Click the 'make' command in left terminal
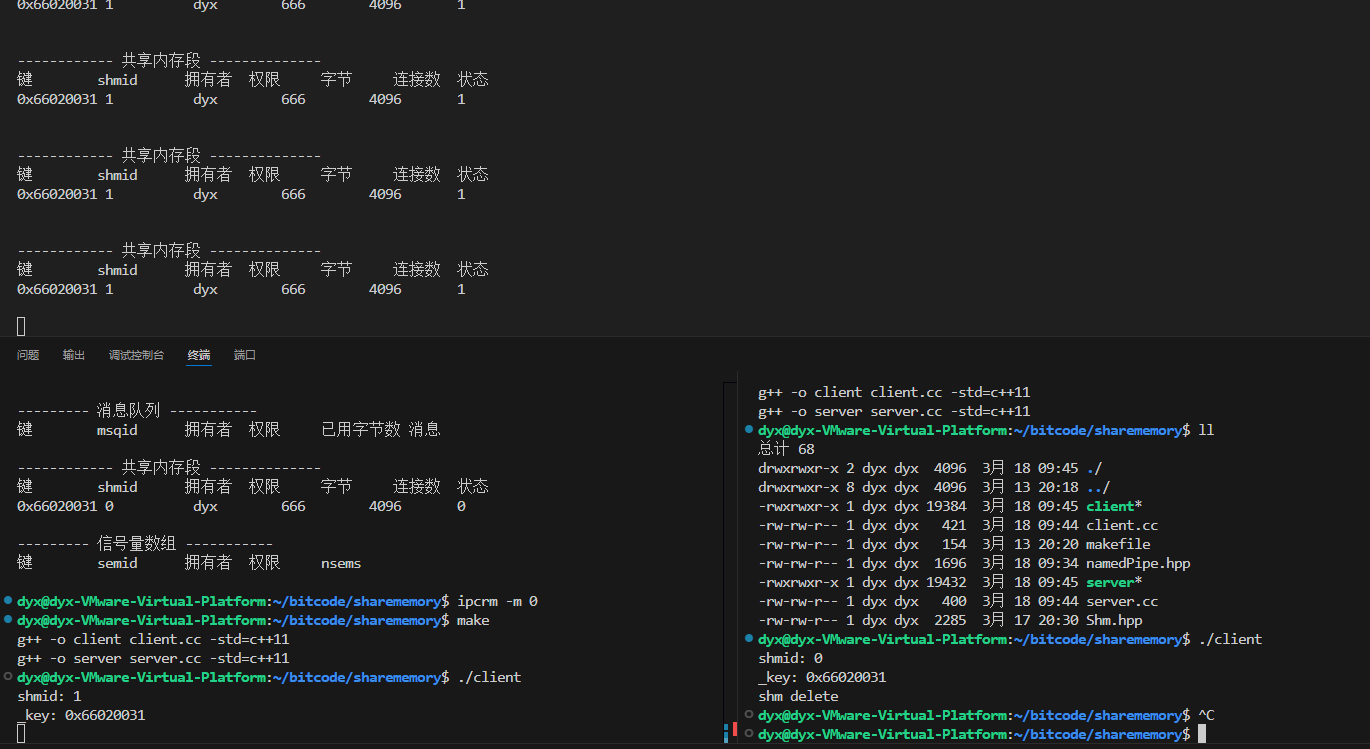1370x749 pixels. pyautogui.click(x=473, y=620)
